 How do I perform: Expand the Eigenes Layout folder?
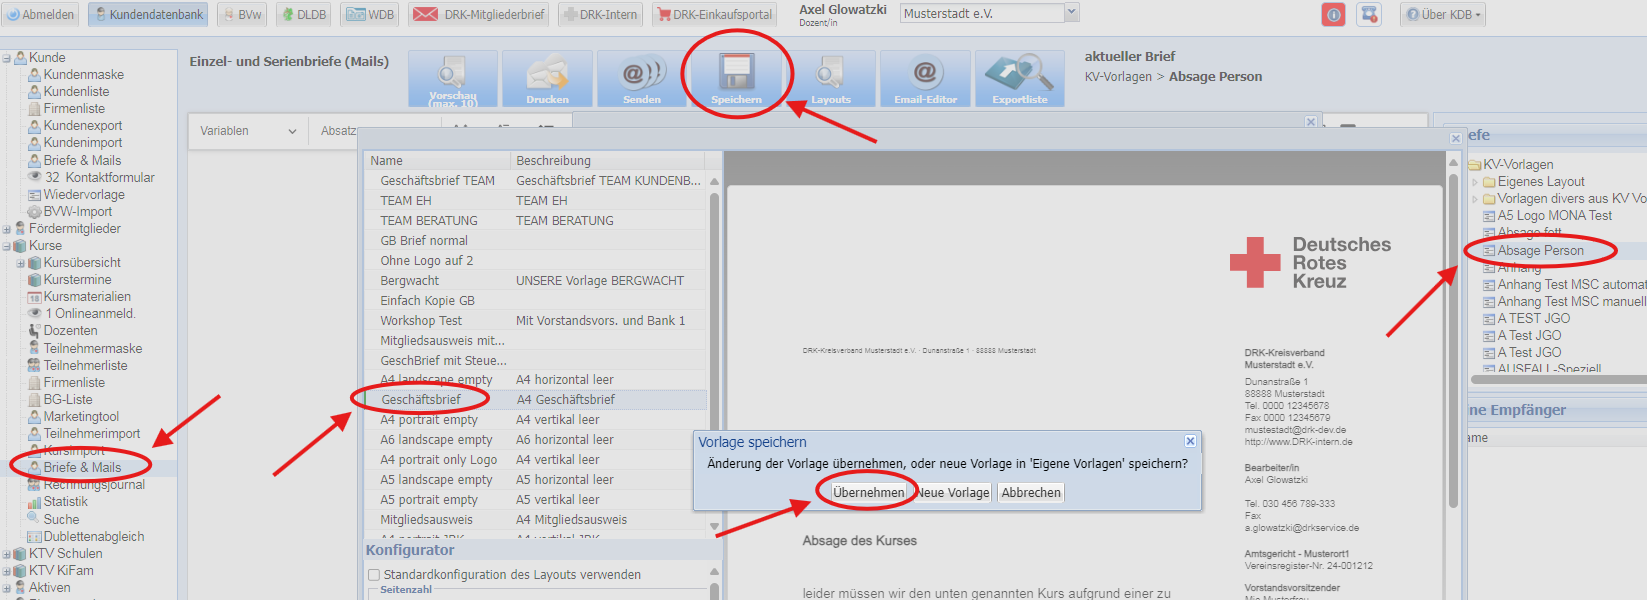[1475, 182]
